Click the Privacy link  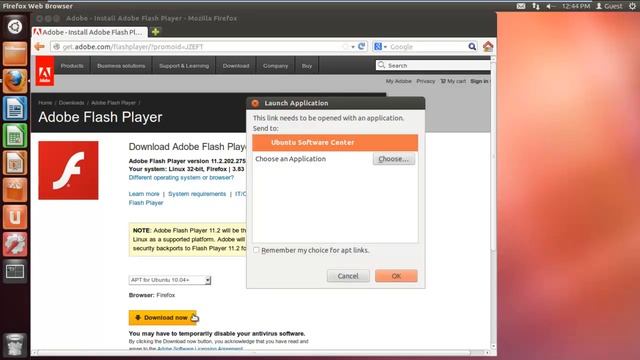426,81
